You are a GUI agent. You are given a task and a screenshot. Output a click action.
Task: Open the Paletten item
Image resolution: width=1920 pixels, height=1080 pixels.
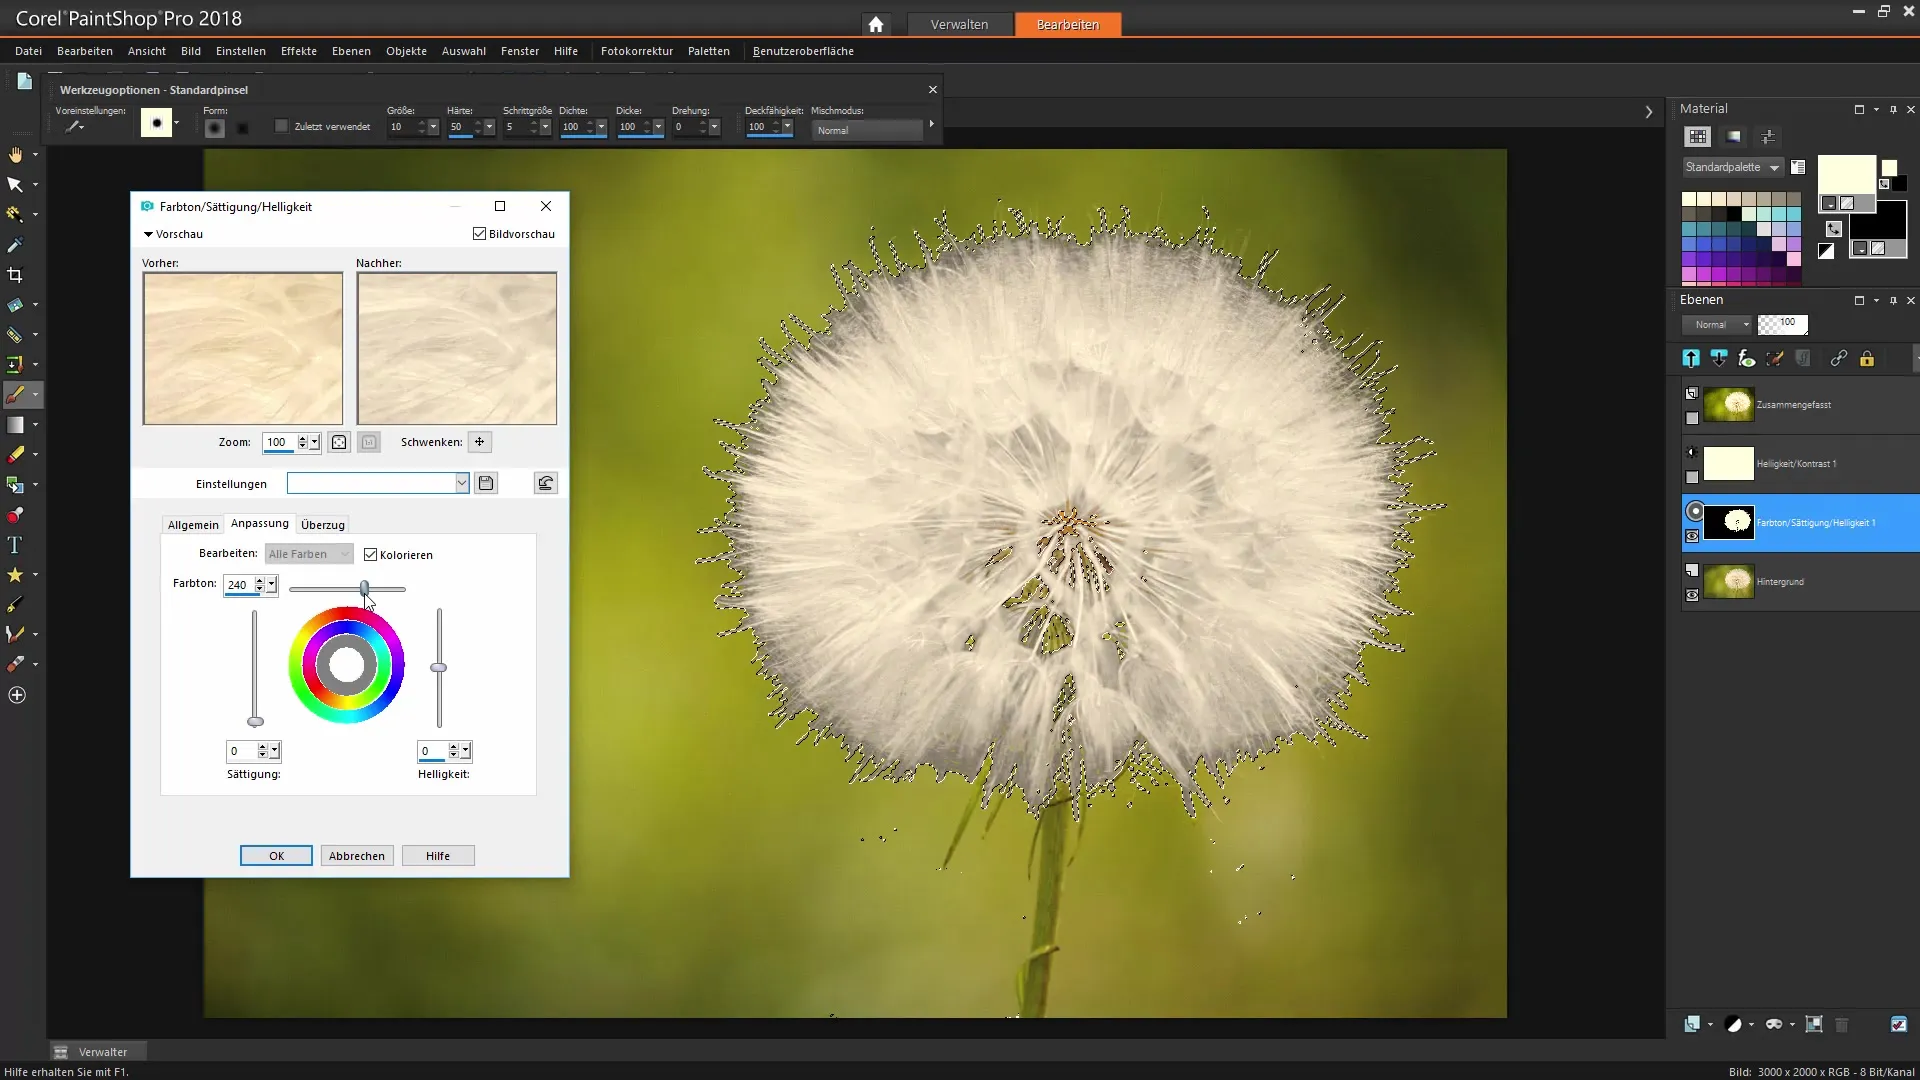(709, 51)
